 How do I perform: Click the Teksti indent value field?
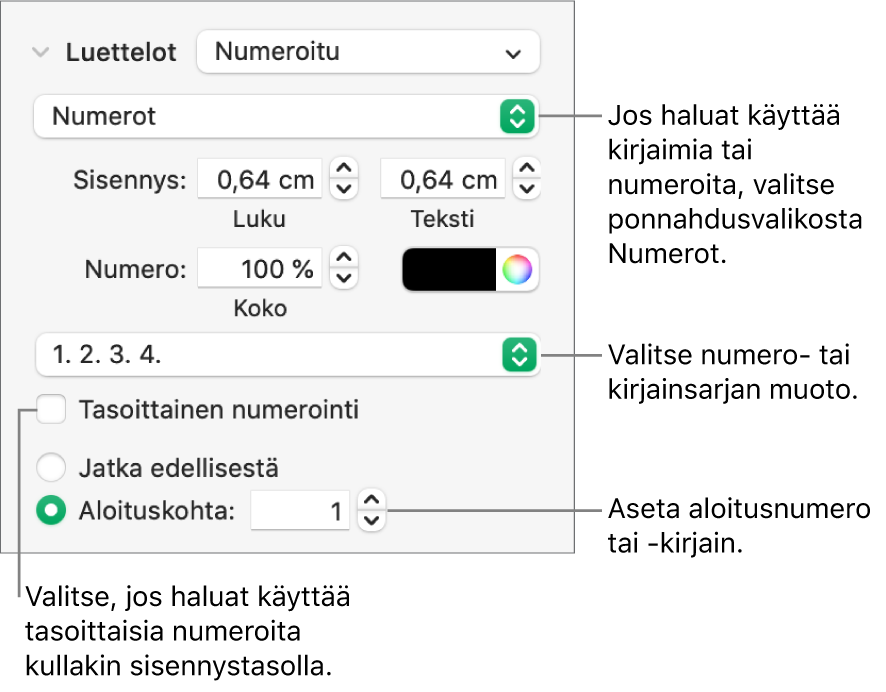[x=441, y=180]
